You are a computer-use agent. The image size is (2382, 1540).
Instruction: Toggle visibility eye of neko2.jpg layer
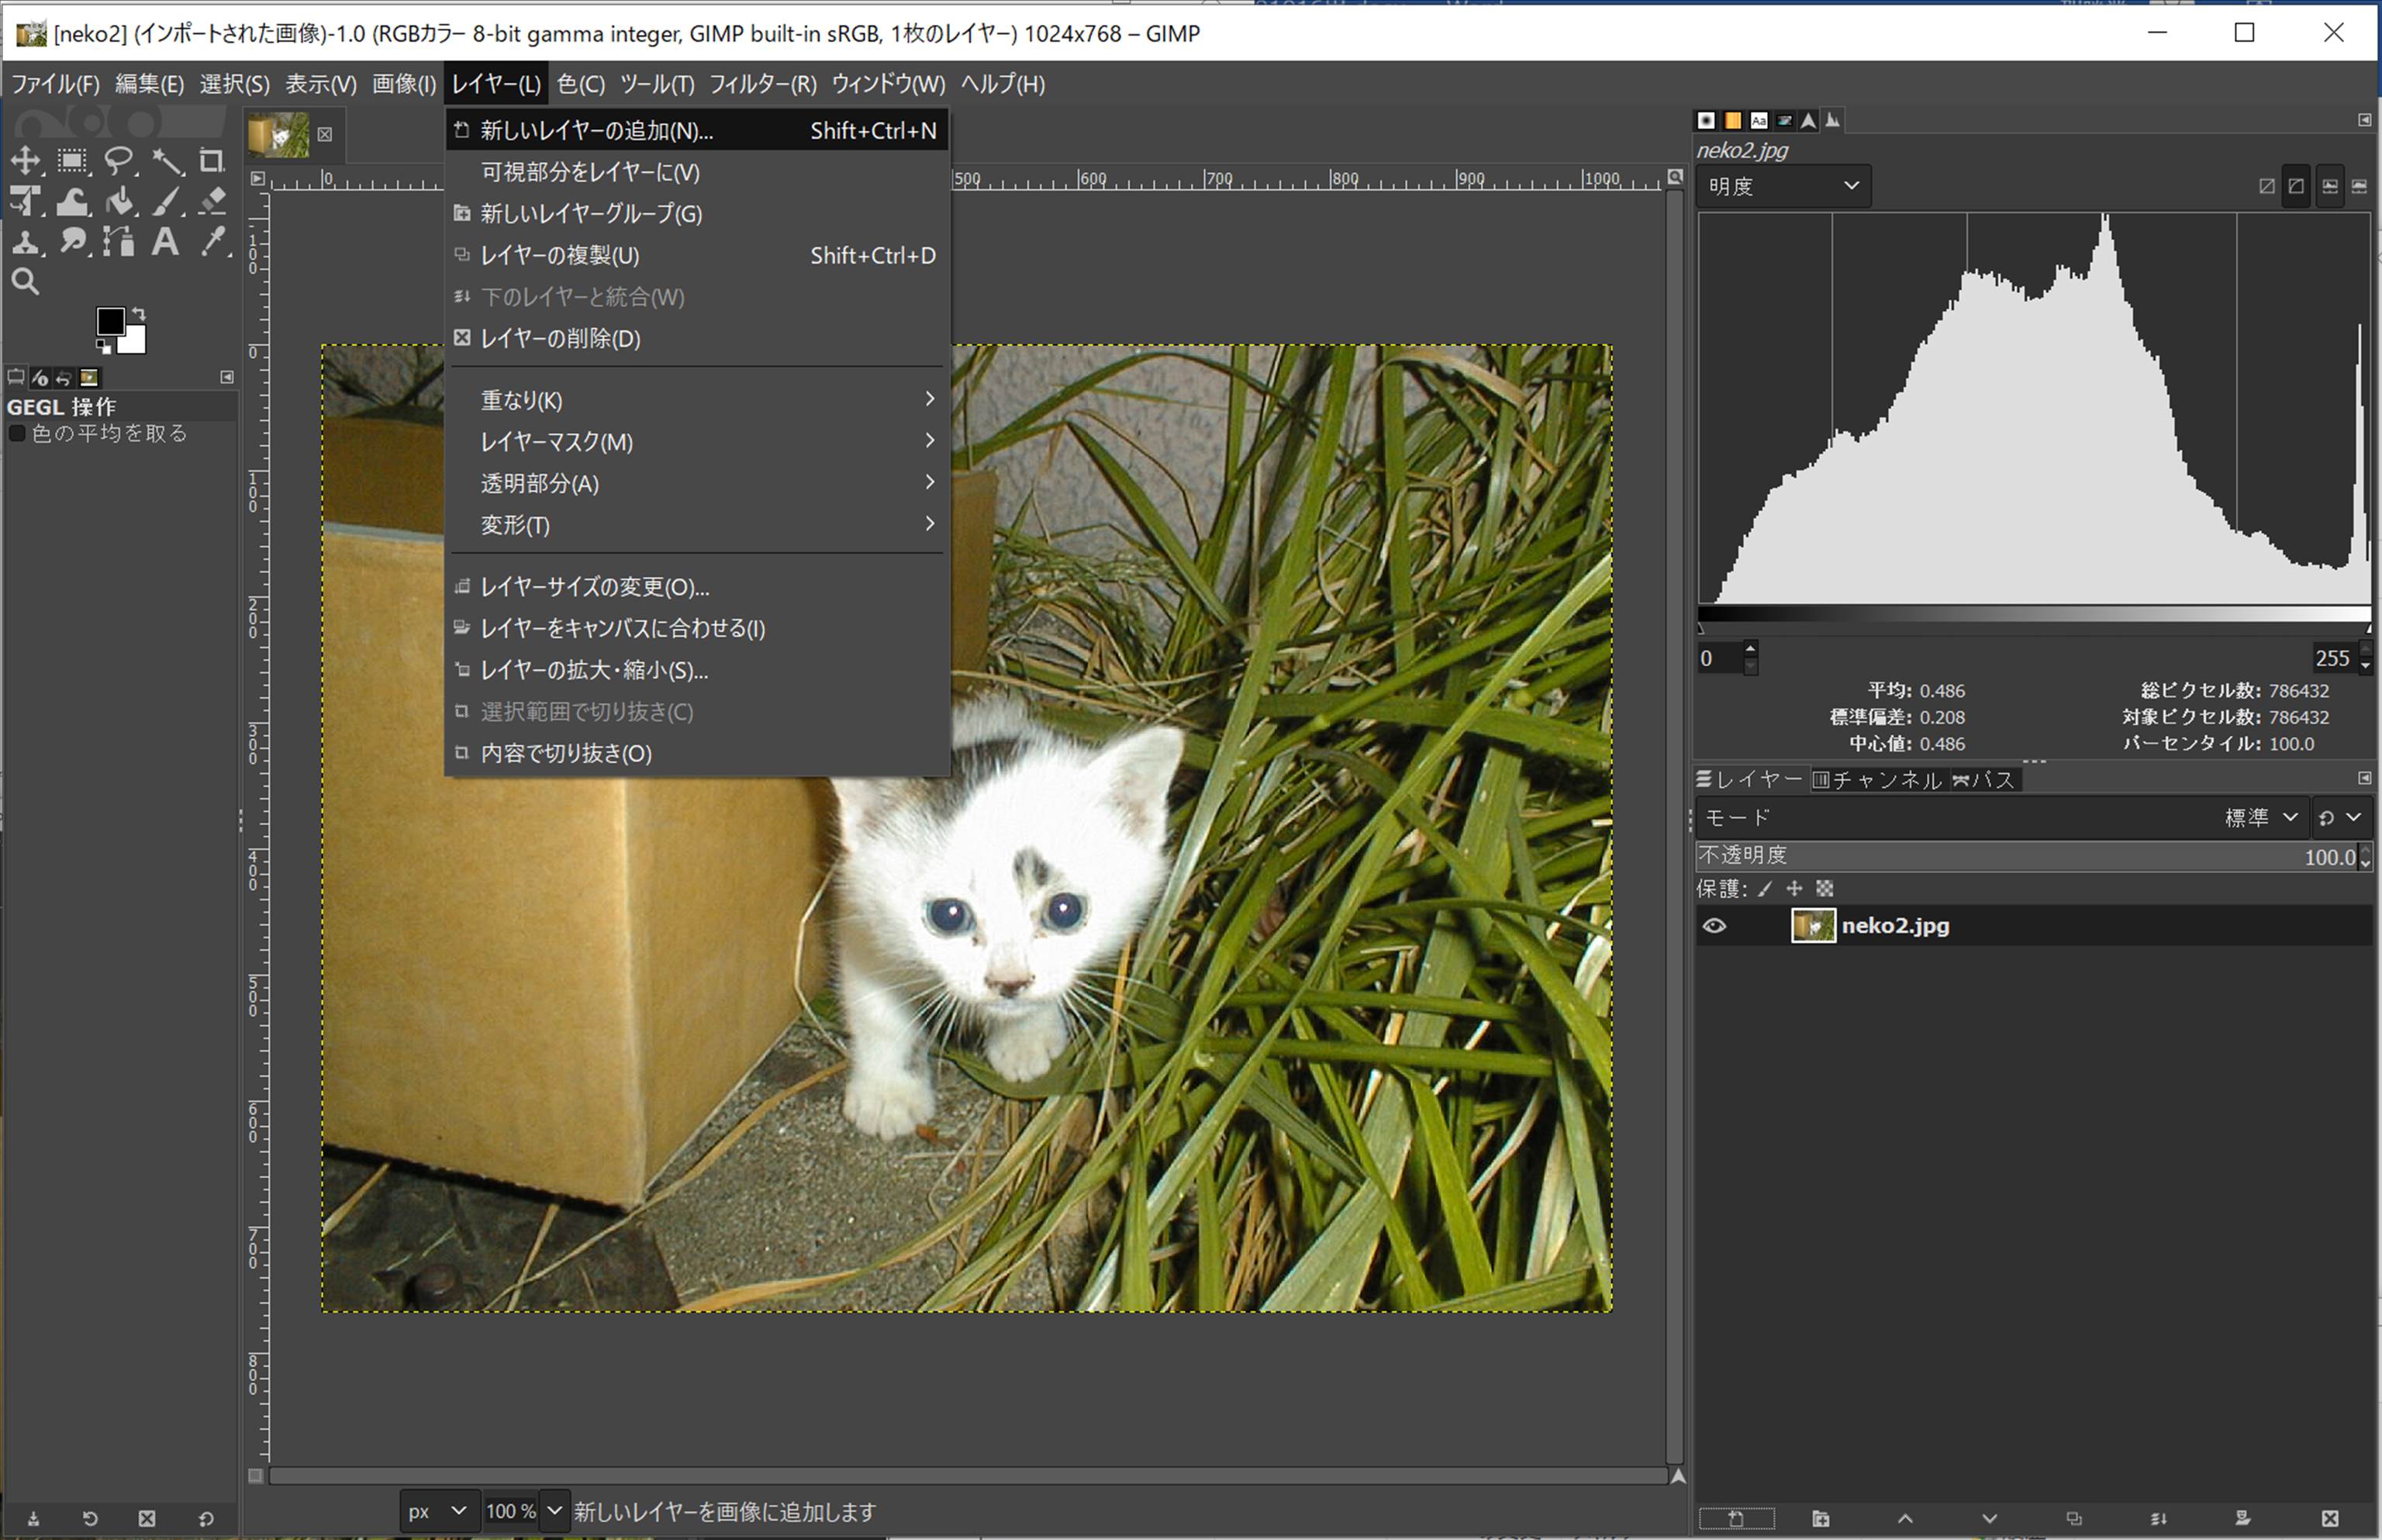coord(1714,926)
